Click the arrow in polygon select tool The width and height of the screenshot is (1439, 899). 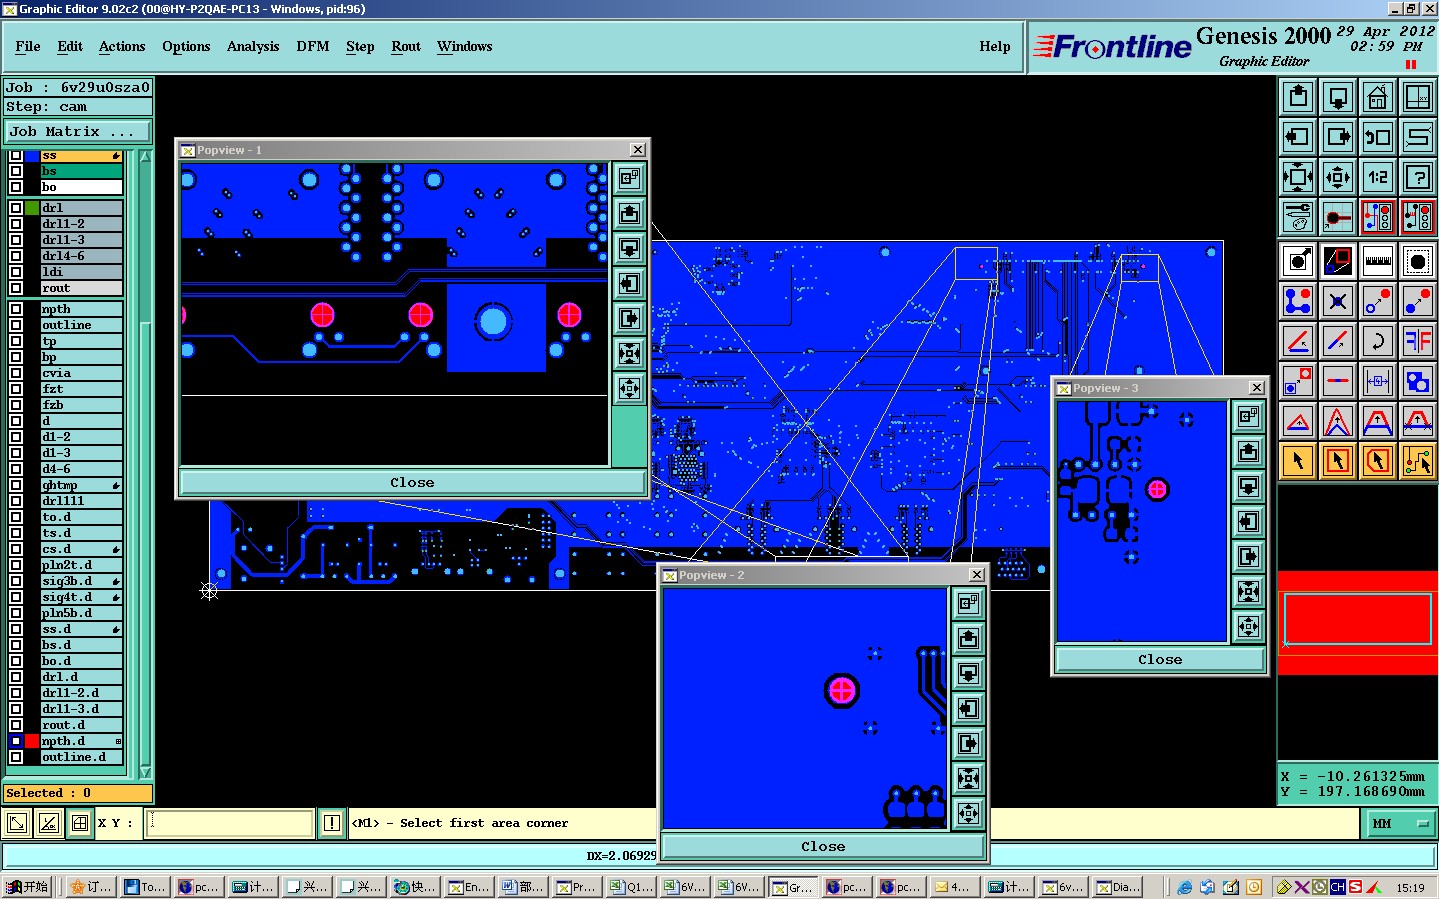click(1378, 461)
